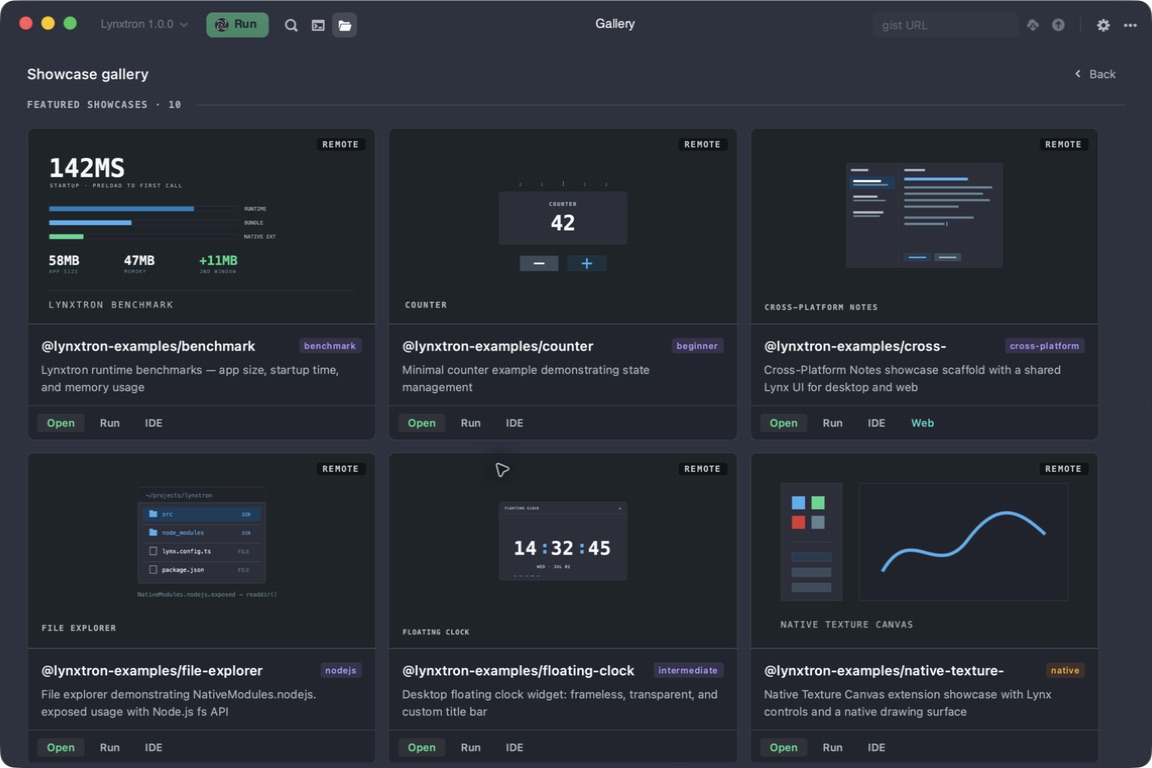Screen dimensions: 1152x768
Task: Click REMOTE badge on floating clock card
Action: pyautogui.click(x=702, y=469)
